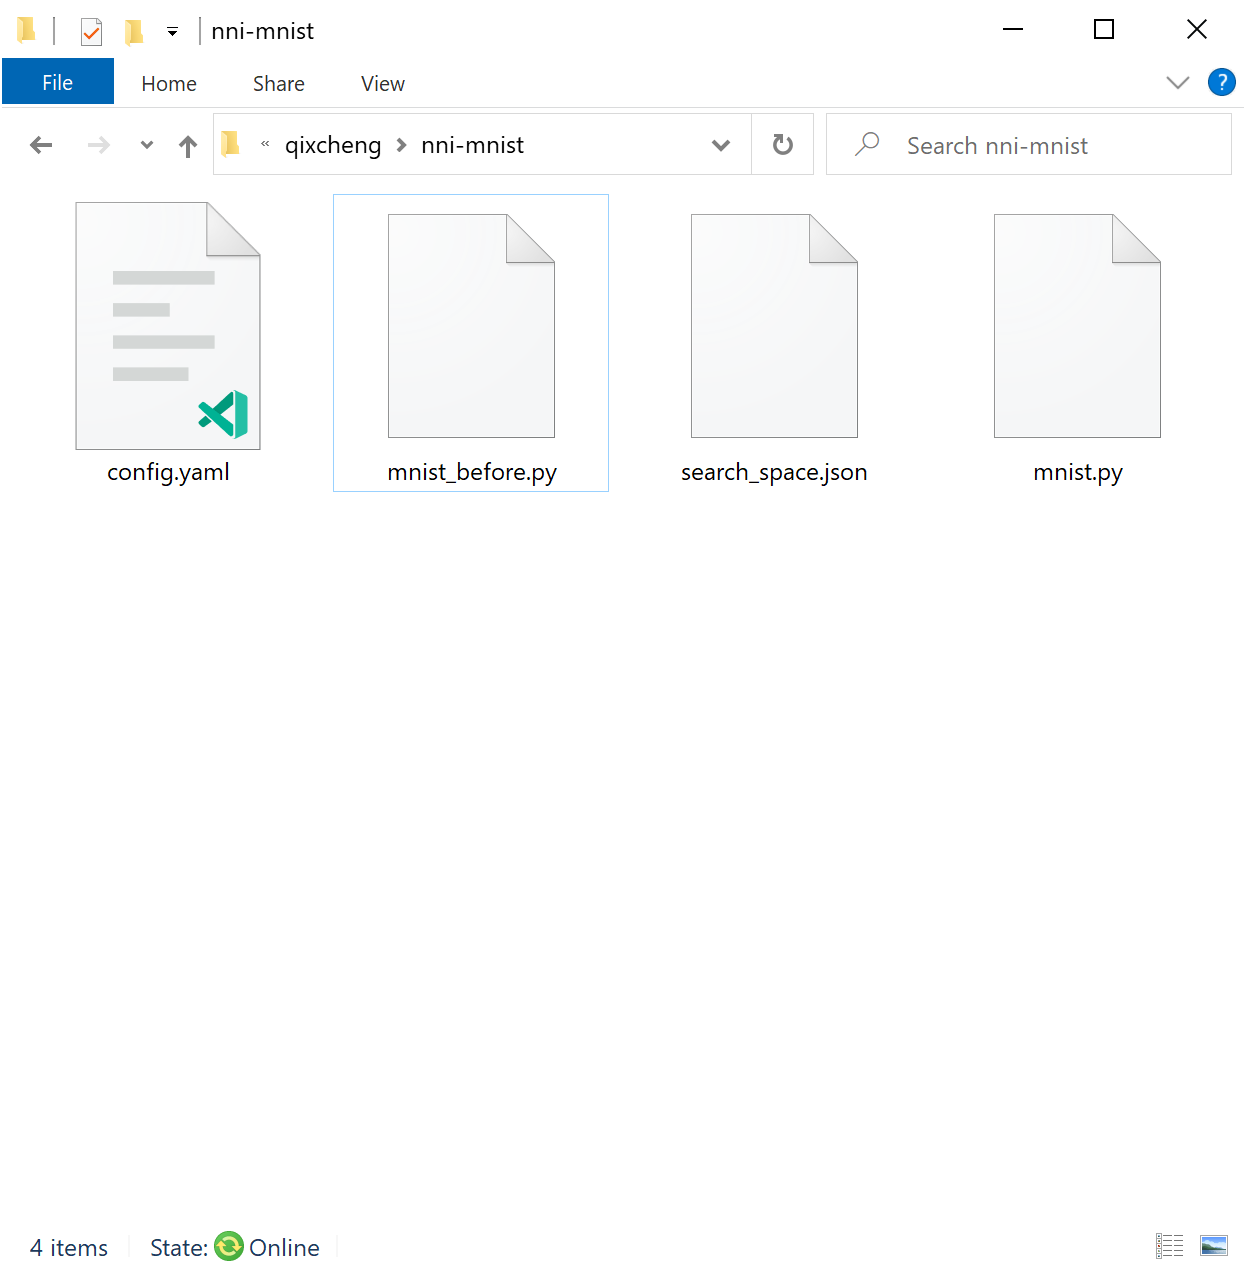Click the New folder quick access icon
The image size is (1246, 1271).
[134, 30]
